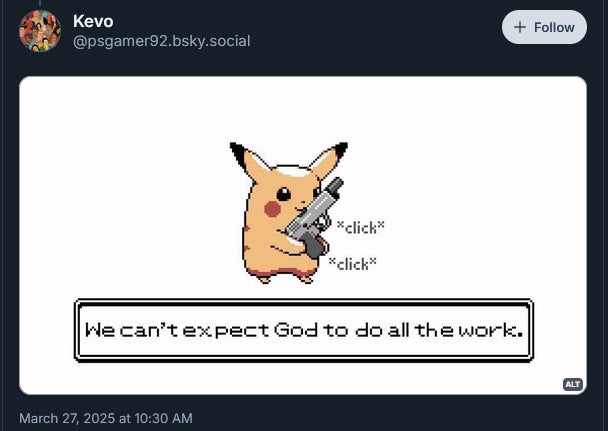Open the Kevo display name link

(x=94, y=21)
